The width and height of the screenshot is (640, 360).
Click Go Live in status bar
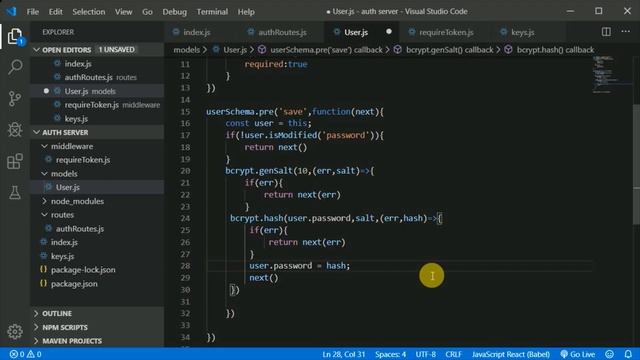pyautogui.click(x=578, y=354)
